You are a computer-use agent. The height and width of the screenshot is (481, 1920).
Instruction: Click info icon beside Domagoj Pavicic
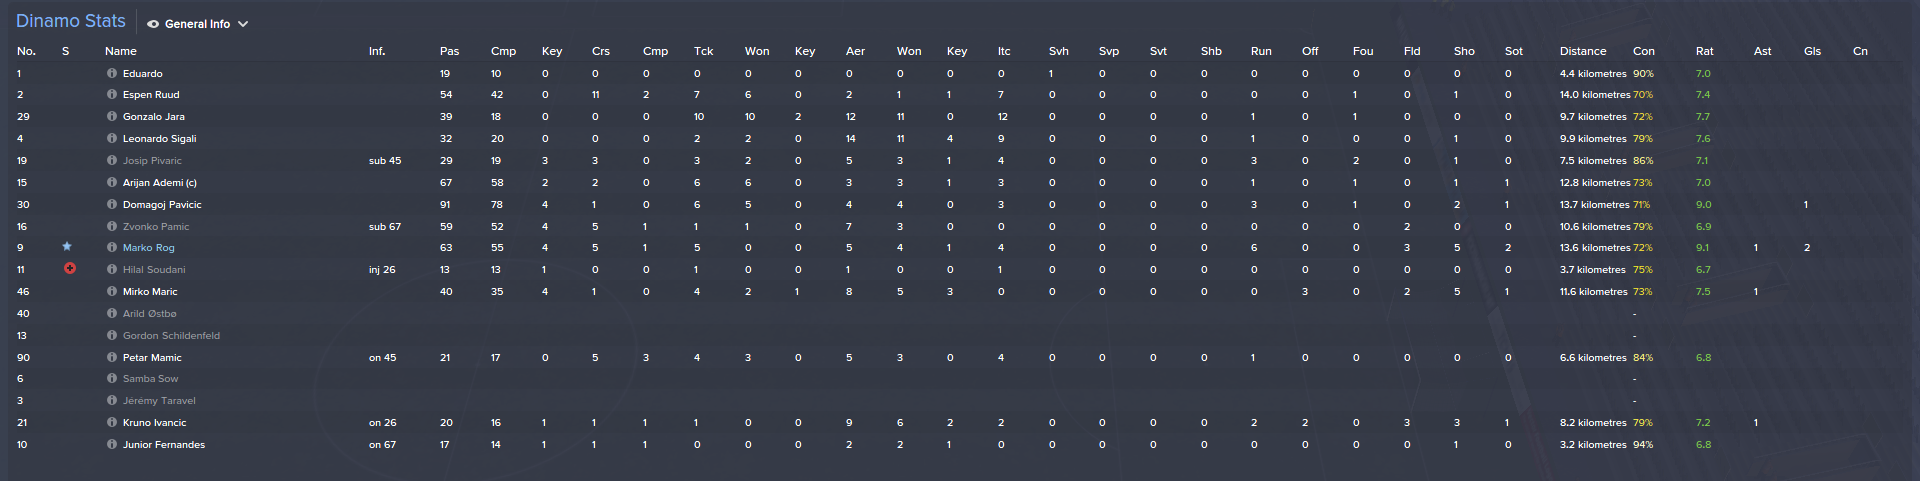pos(112,204)
